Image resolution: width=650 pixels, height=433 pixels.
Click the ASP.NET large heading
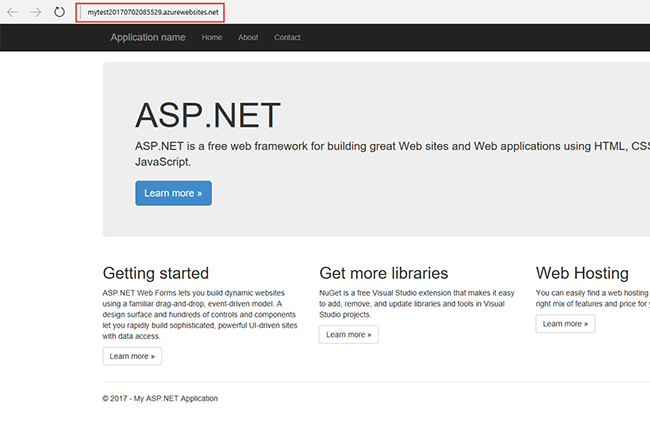(208, 115)
